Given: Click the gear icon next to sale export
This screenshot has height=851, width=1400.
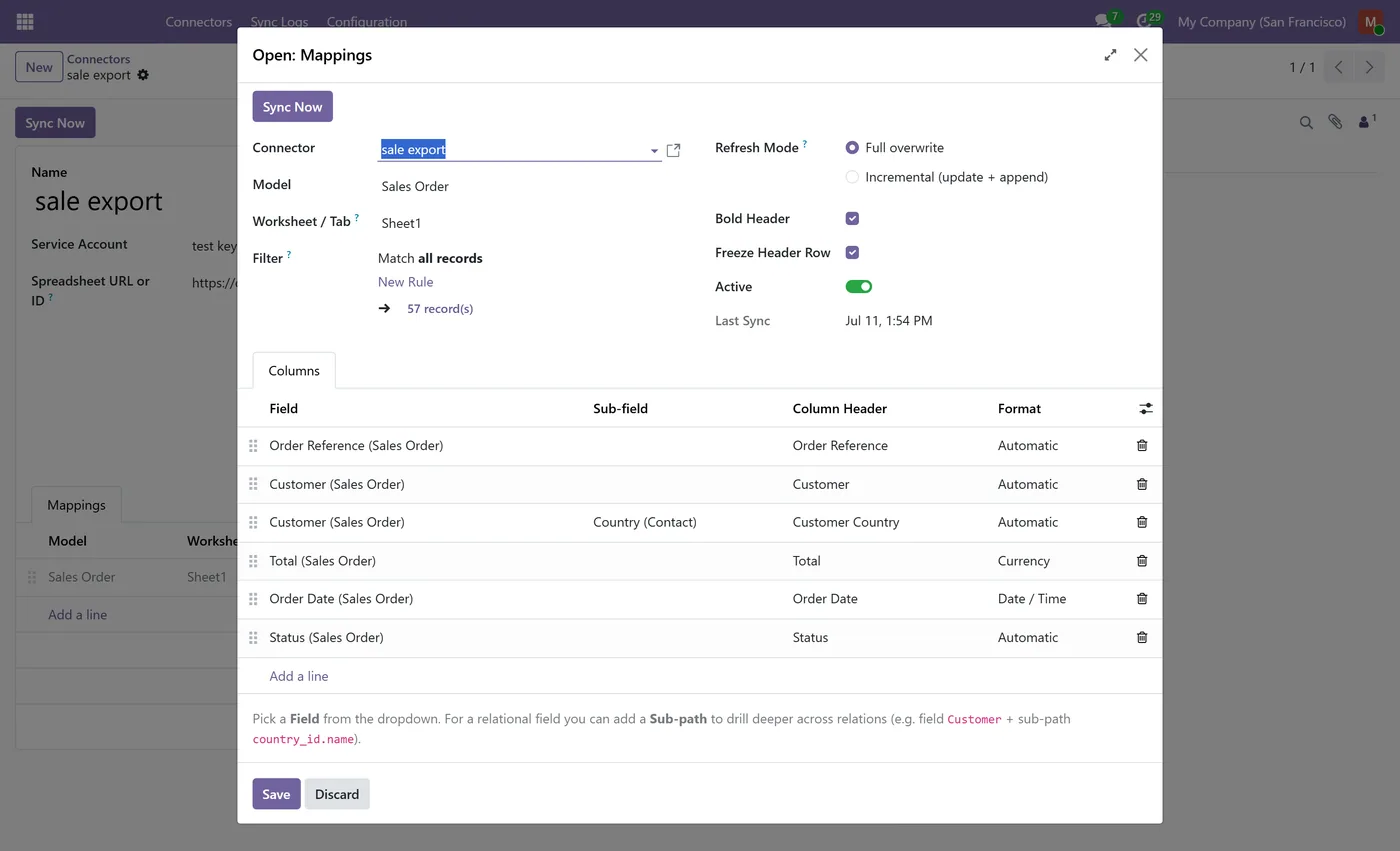Looking at the screenshot, I should coord(143,75).
